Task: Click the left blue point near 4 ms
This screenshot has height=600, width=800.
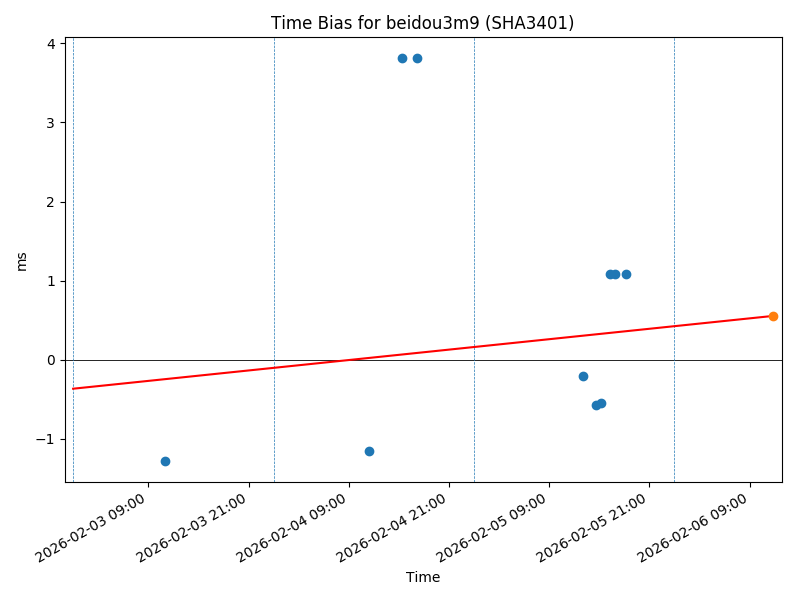Action: 402,58
